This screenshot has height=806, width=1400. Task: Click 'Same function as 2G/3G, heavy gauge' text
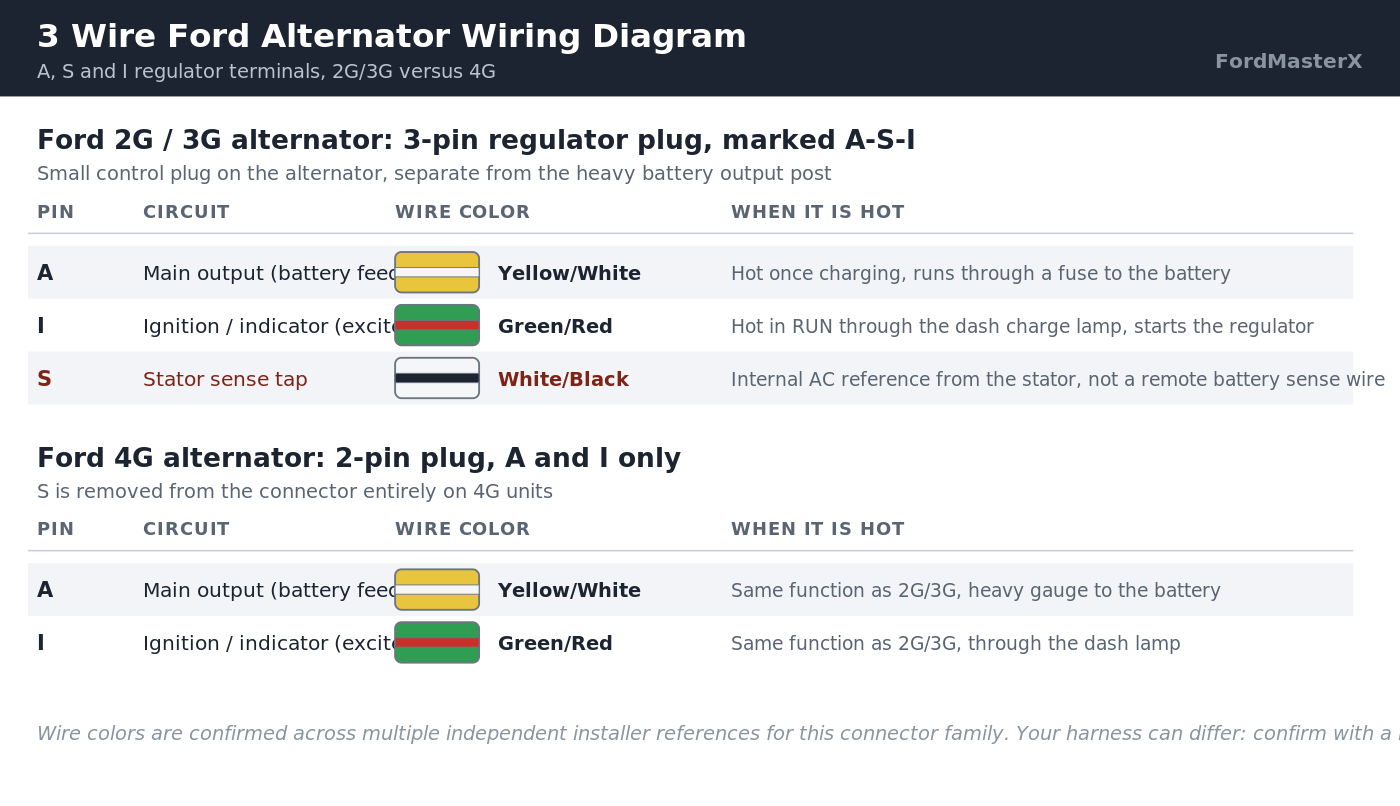coord(976,591)
